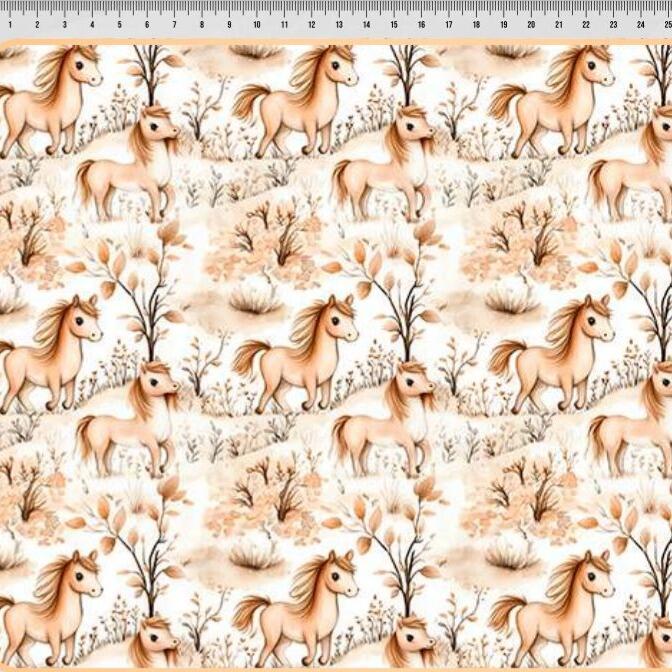This screenshot has width=672, height=672.
Task: Click the ruler mark labeled 8
Action: [202, 25]
